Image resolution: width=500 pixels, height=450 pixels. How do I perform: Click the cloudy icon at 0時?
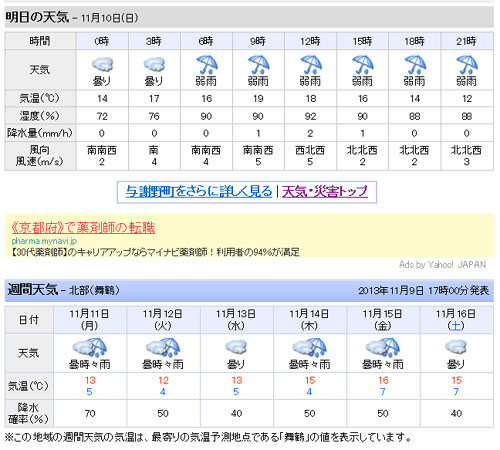102,64
